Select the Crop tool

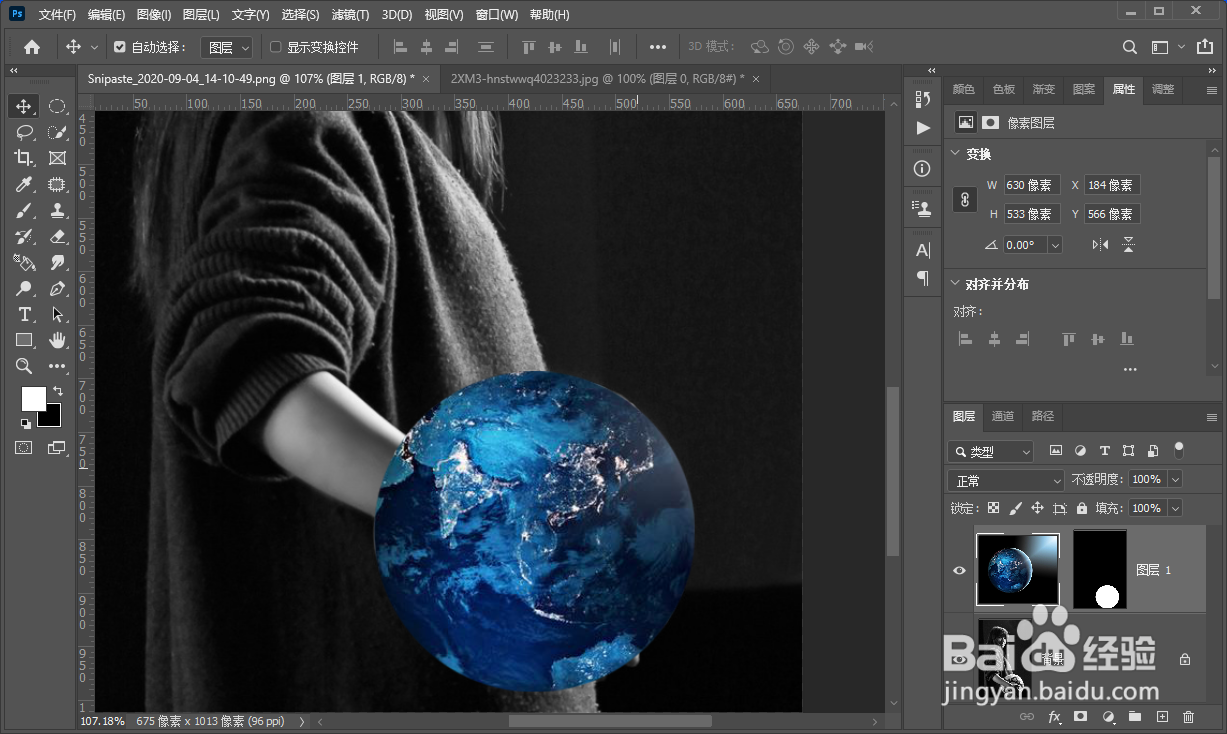pyautogui.click(x=24, y=158)
